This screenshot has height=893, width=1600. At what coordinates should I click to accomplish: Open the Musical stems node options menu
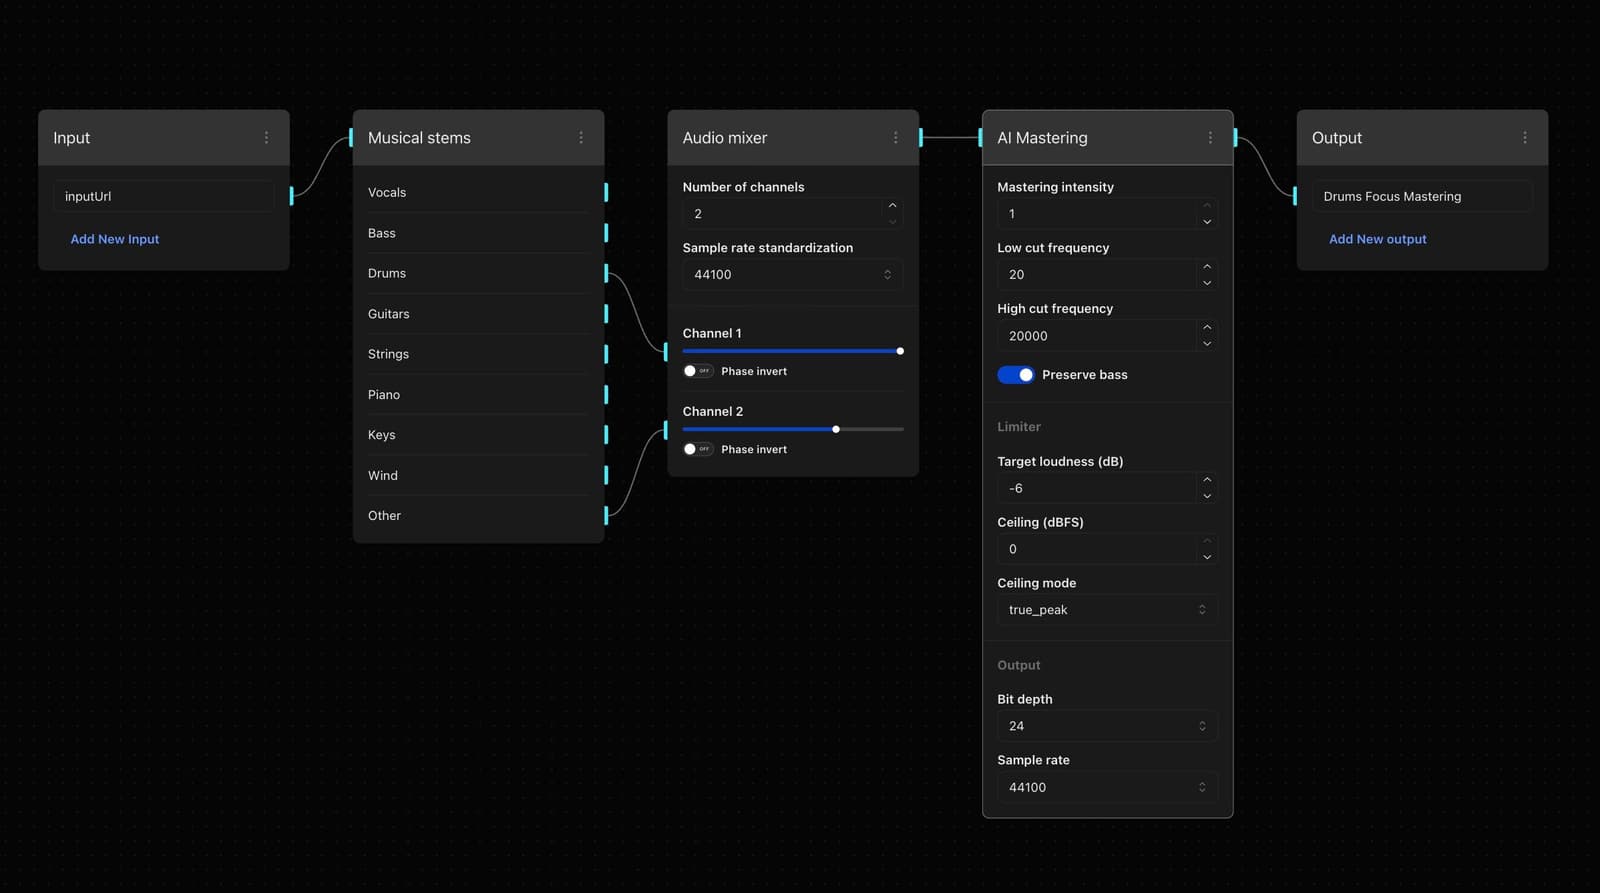pyautogui.click(x=581, y=138)
